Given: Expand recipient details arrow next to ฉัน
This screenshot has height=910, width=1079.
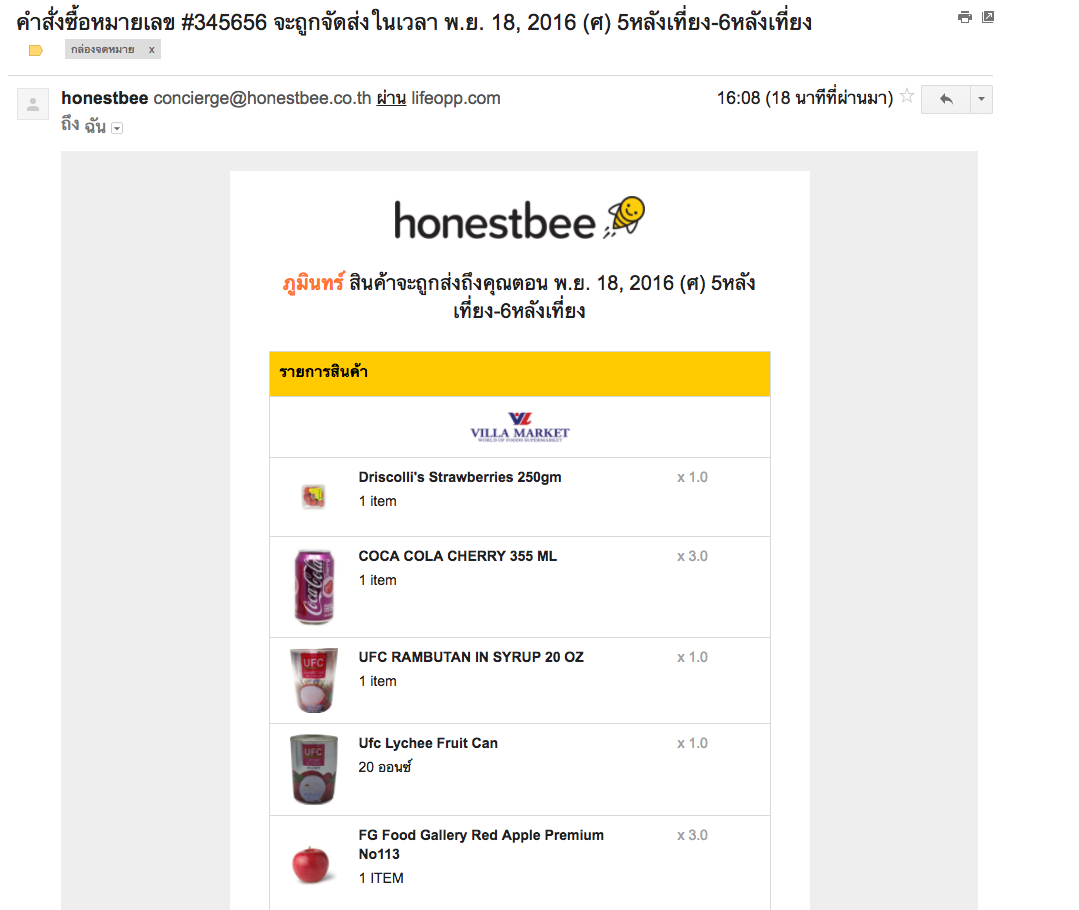Looking at the screenshot, I should (117, 128).
